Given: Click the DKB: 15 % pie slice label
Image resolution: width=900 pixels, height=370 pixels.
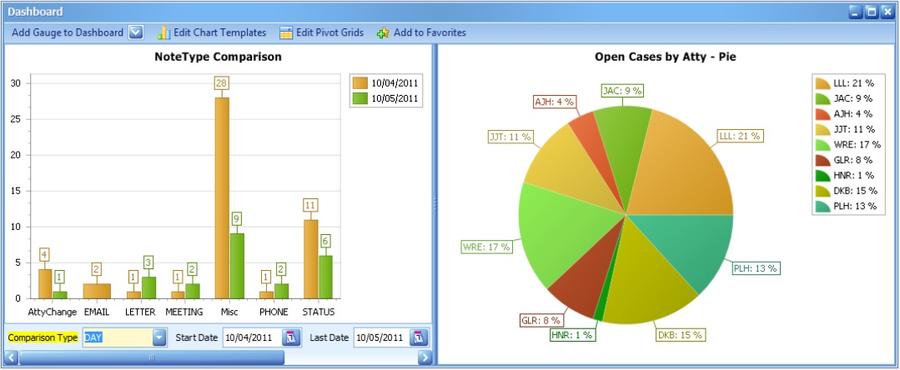Looking at the screenshot, I should 681,334.
